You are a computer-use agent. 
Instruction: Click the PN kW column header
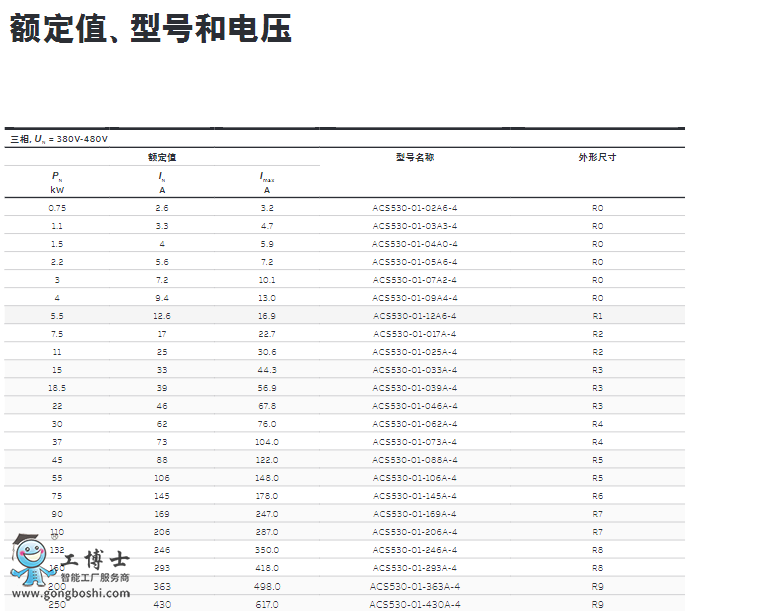57,182
